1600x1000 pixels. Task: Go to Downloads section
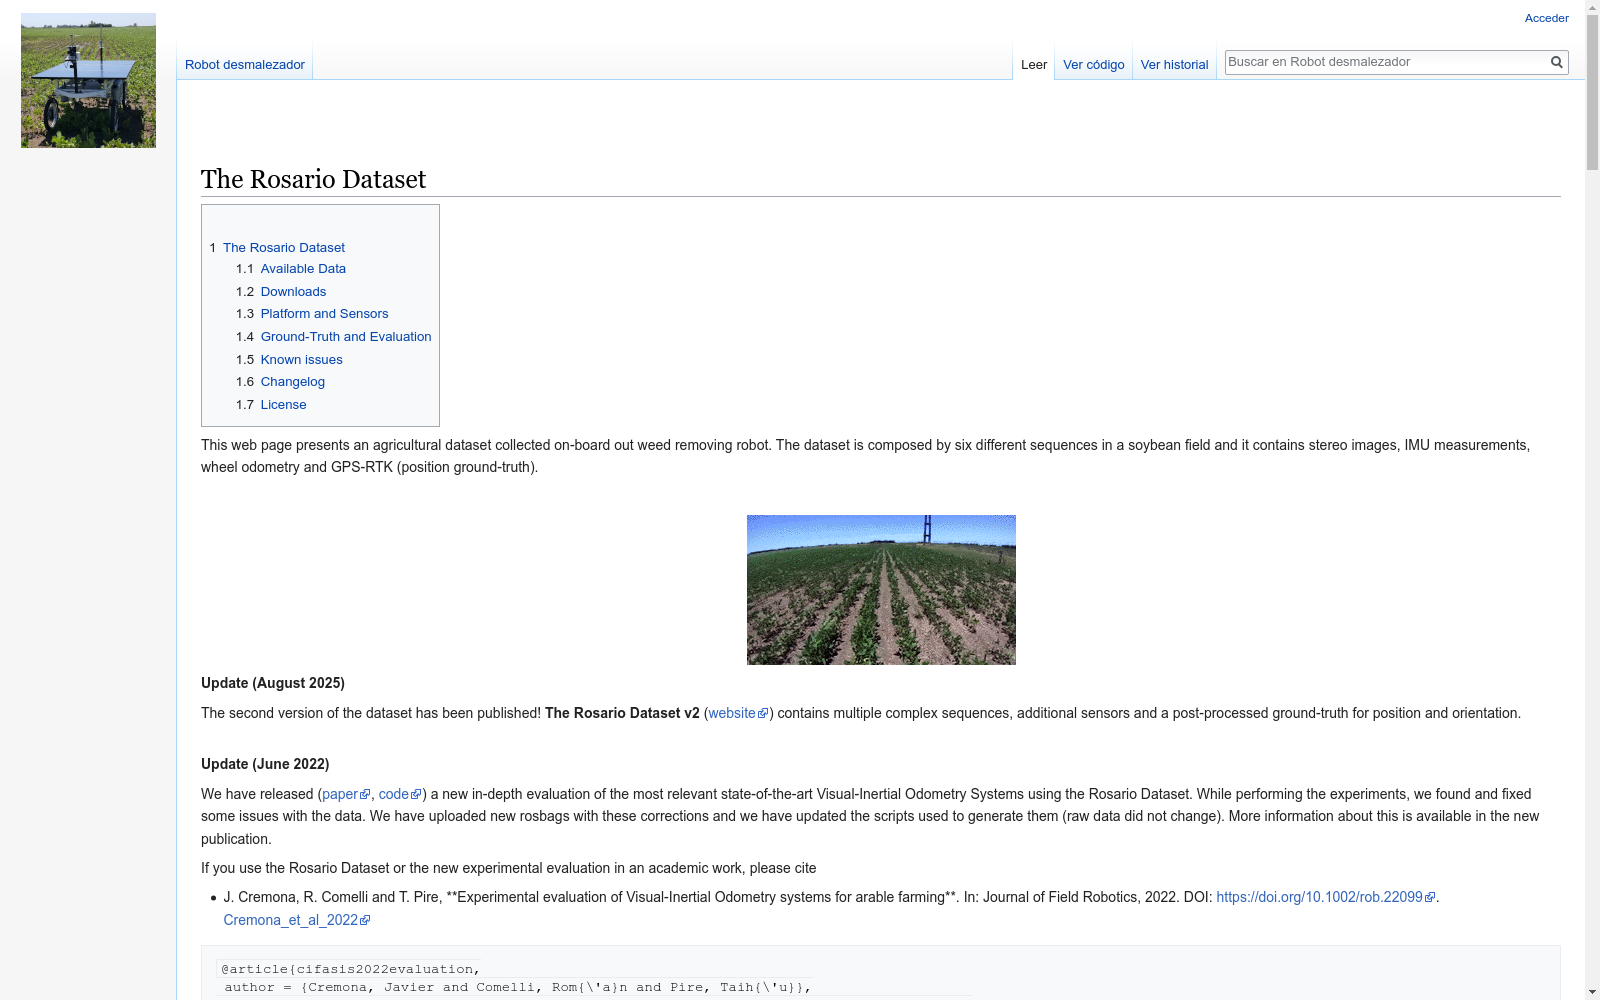pos(293,292)
